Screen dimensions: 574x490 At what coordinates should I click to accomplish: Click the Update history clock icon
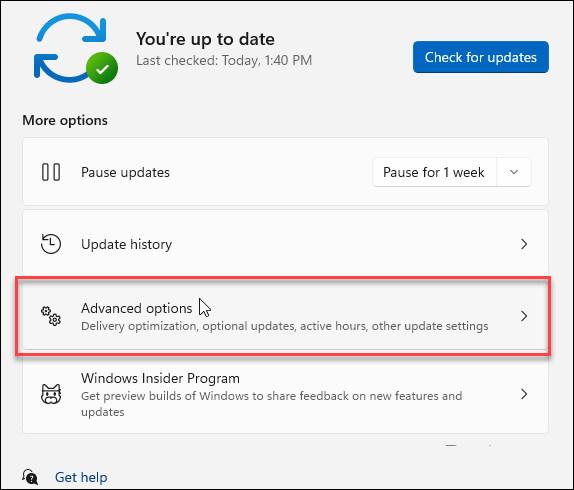click(x=51, y=244)
